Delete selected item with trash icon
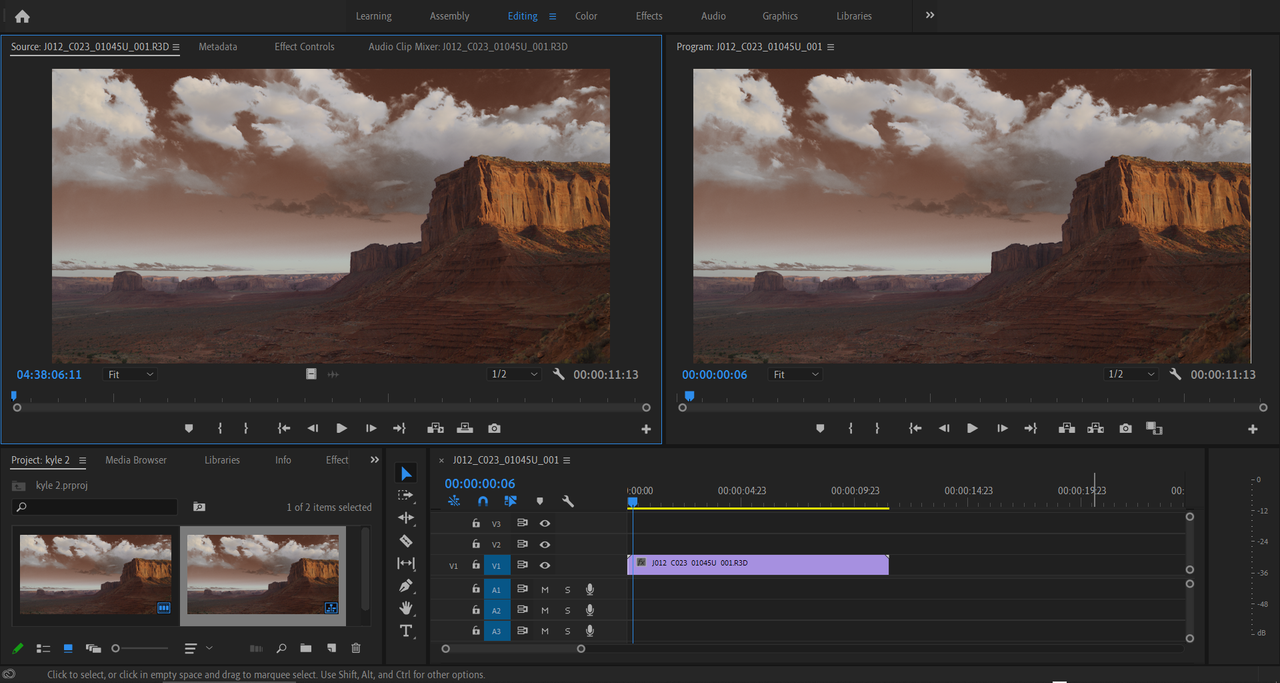The height and width of the screenshot is (683, 1280). click(356, 648)
